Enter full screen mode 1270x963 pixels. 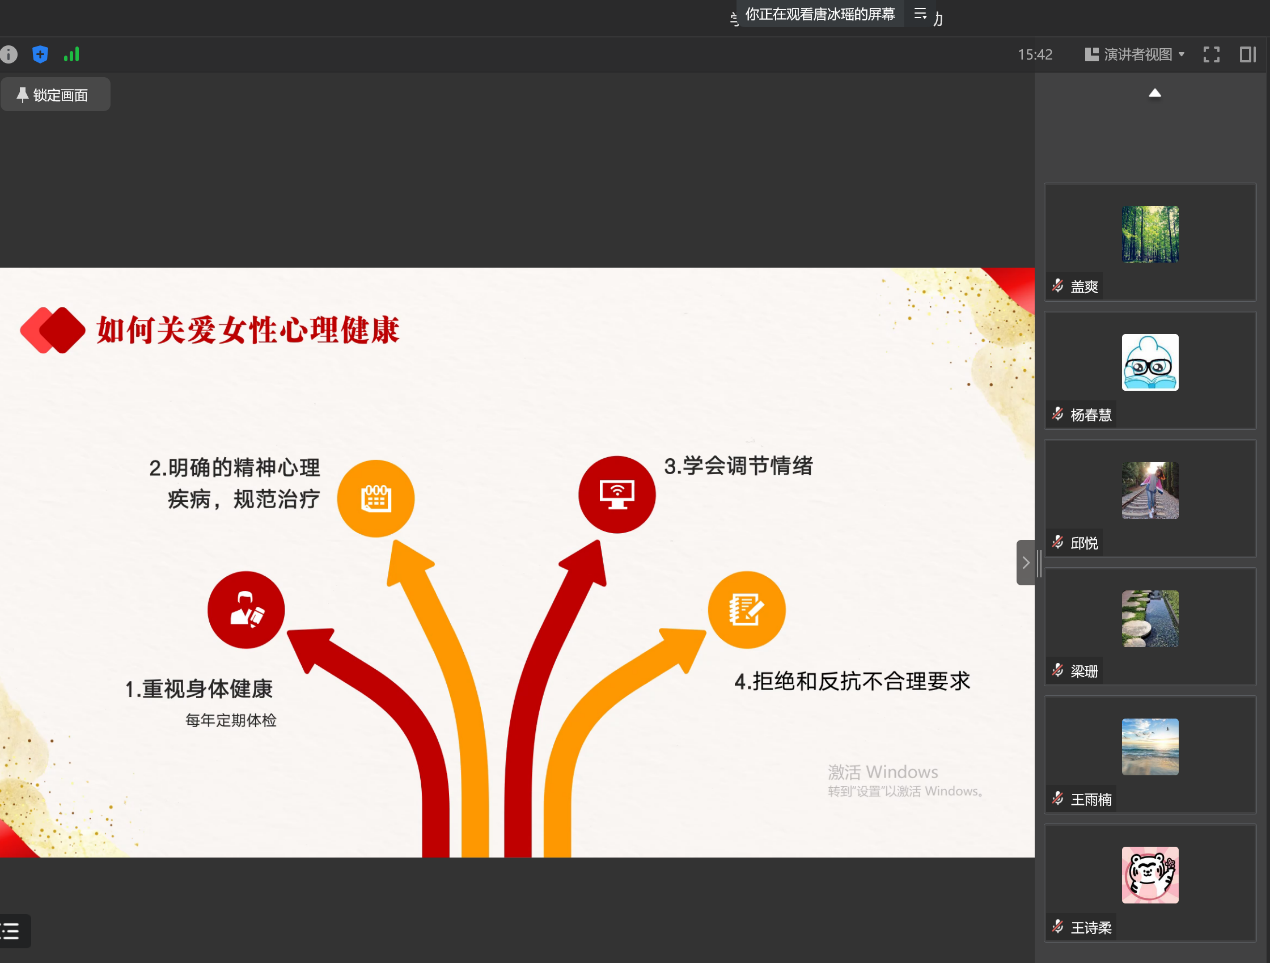(1211, 55)
